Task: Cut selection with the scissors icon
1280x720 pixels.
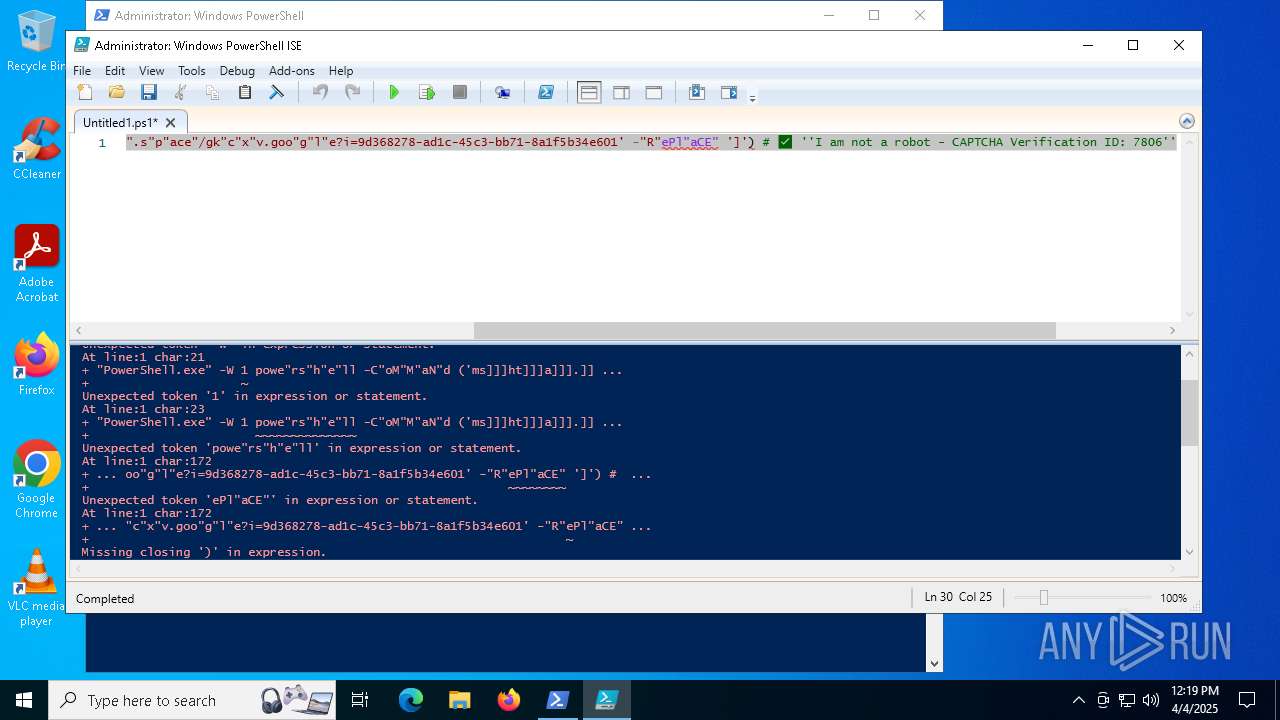Action: [181, 92]
